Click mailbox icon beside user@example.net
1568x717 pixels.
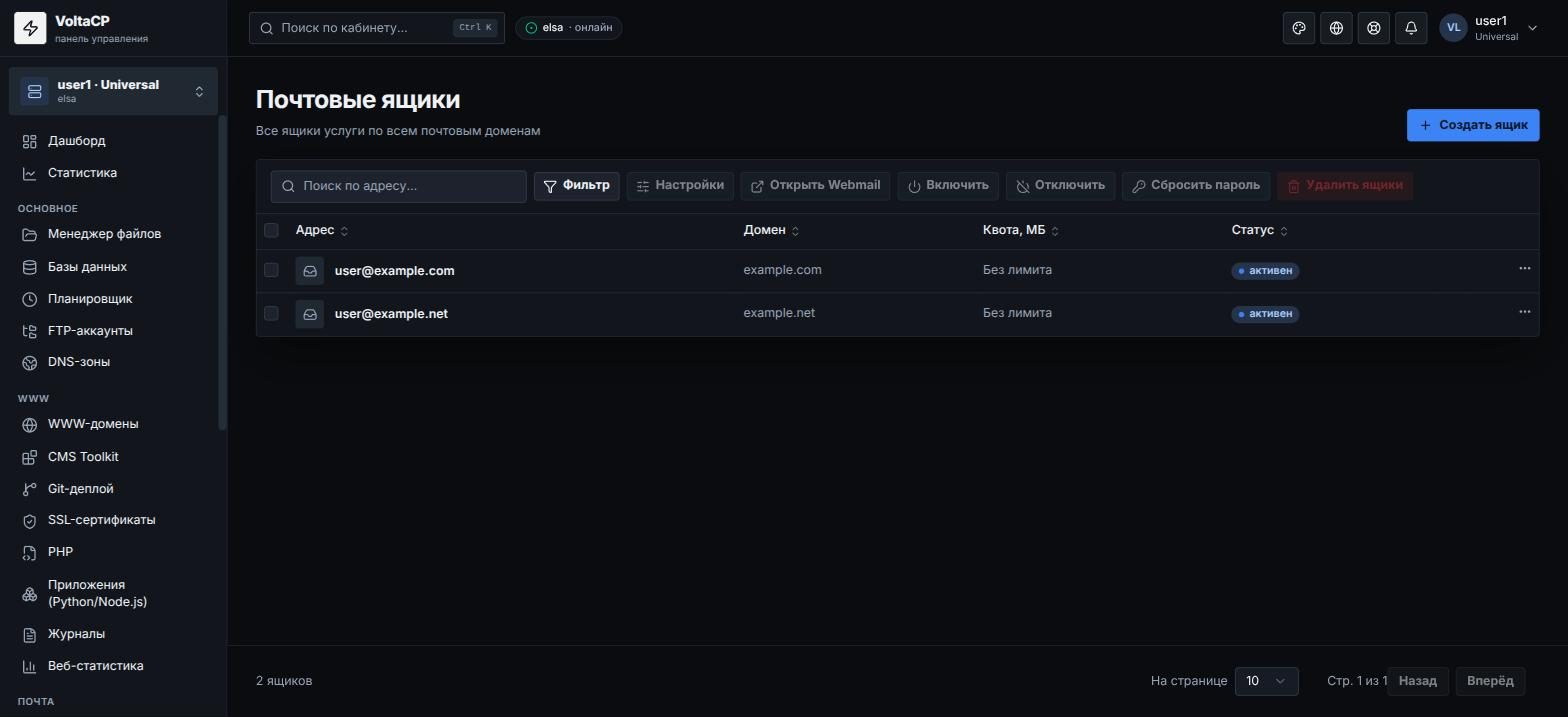tap(310, 314)
